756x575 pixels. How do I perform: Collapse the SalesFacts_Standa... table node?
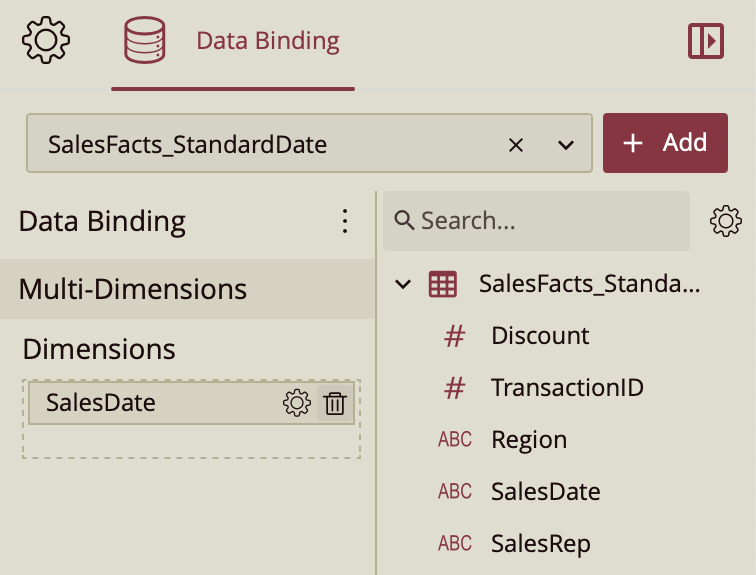403,284
